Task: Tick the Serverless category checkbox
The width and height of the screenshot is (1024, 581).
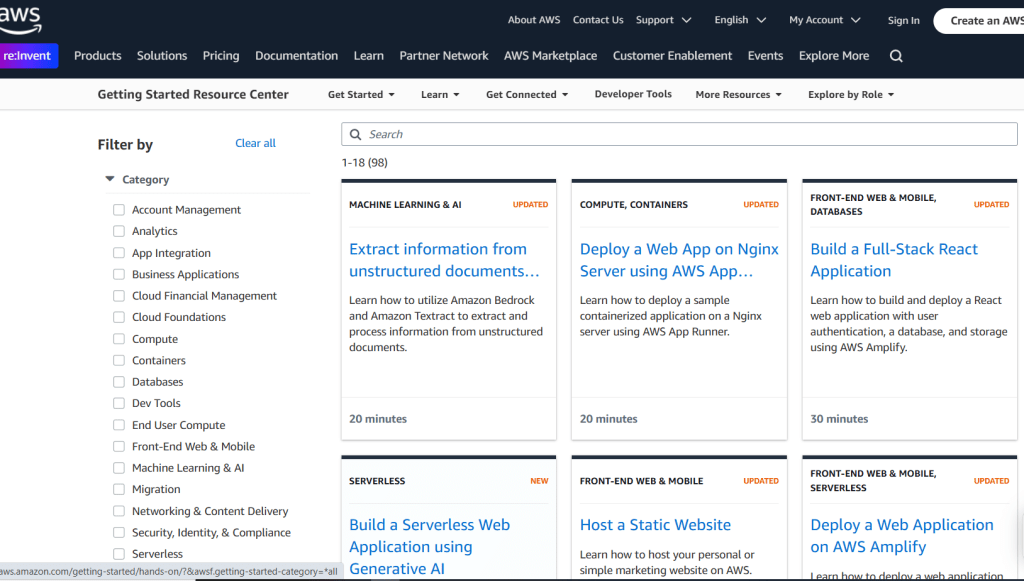Action: 119,554
